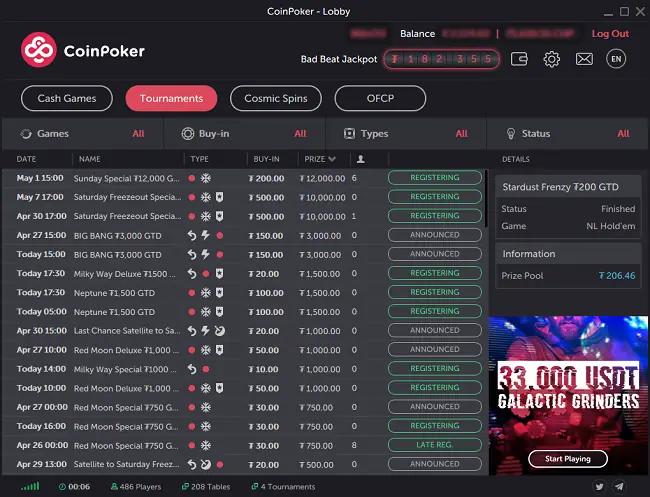Screen dimensions: 650x497
Task: Click red dot icon in Red Moon Special Apr 26 row
Action: 192,446
